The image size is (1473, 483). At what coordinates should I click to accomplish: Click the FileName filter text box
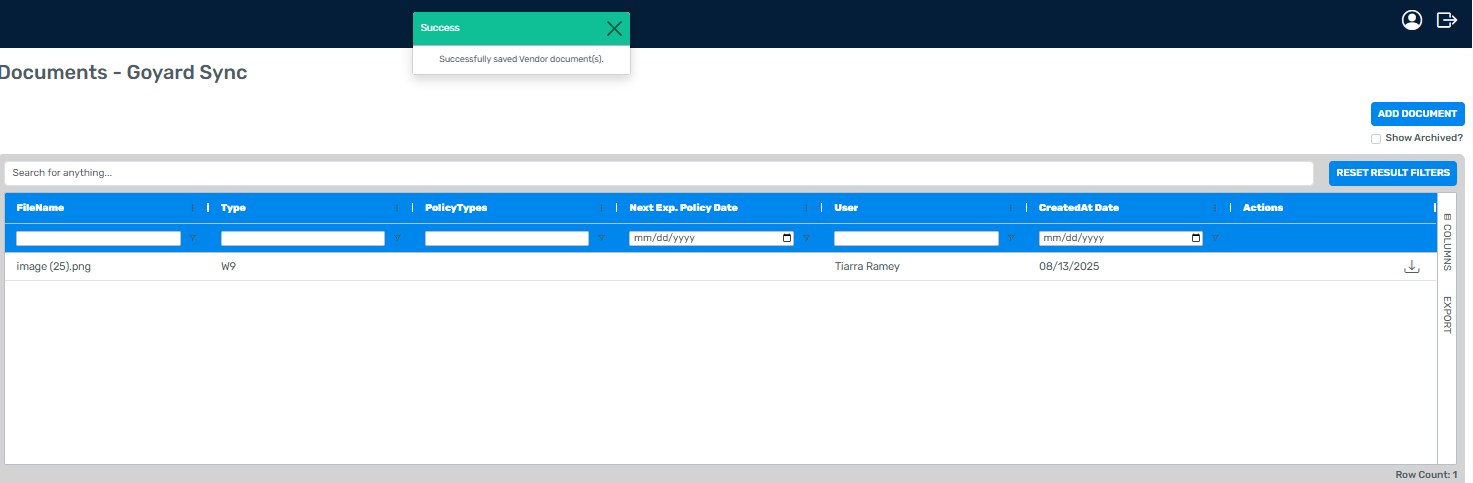(x=98, y=239)
